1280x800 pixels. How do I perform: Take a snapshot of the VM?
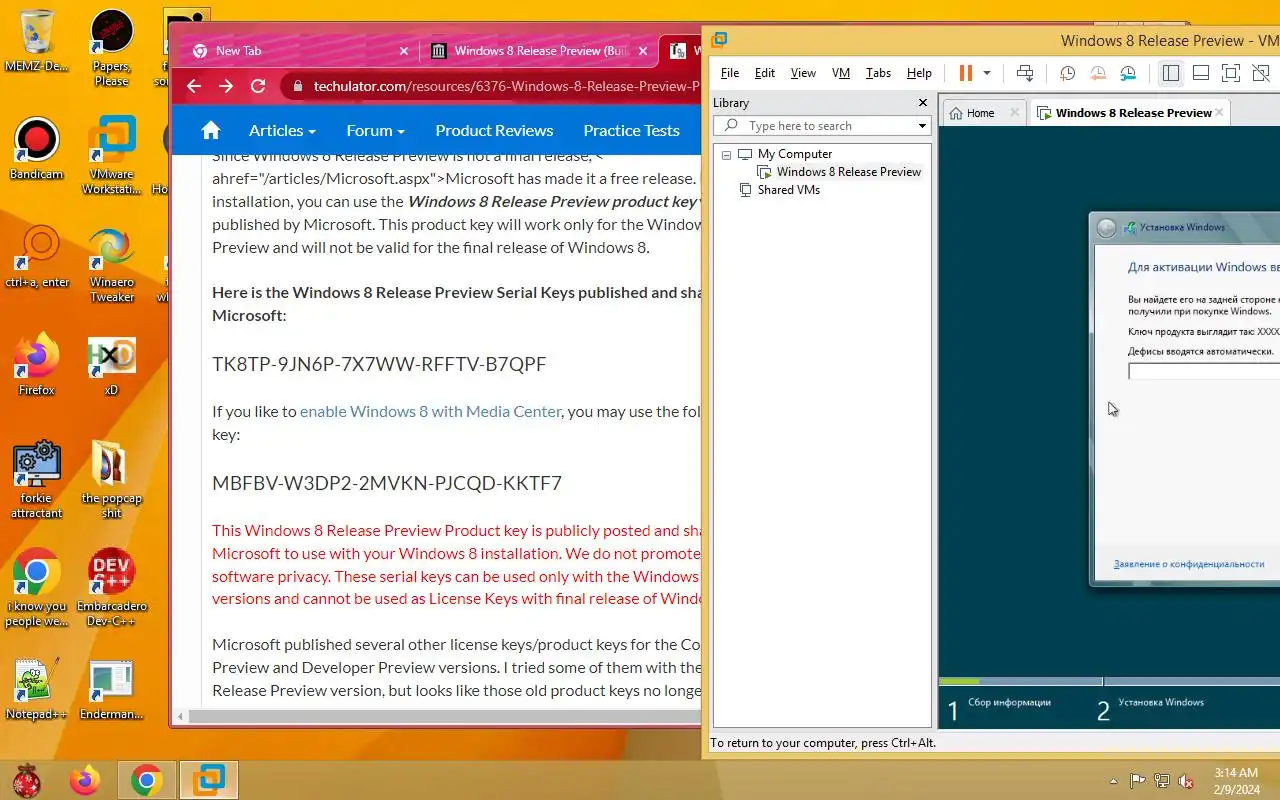1067,73
